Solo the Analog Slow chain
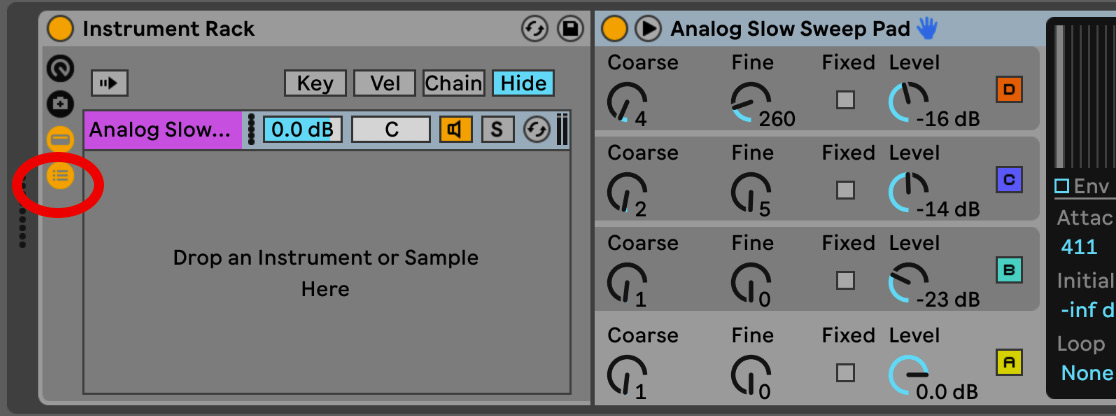This screenshot has height=416, width=1116. [498, 130]
